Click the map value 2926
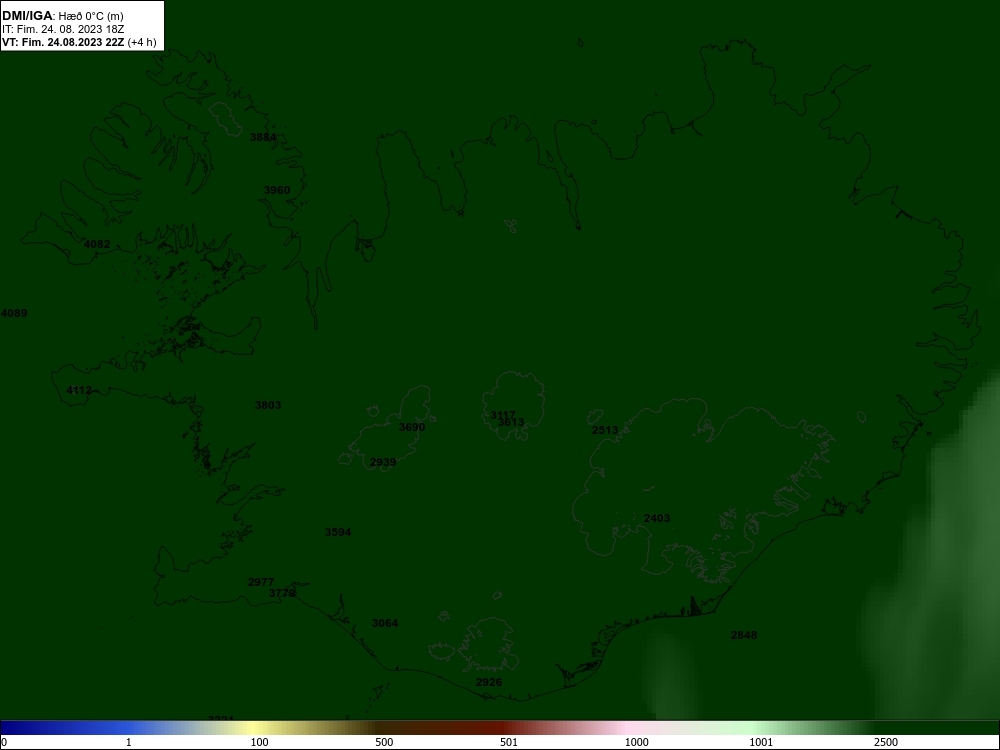This screenshot has width=1000, height=750. [x=489, y=682]
